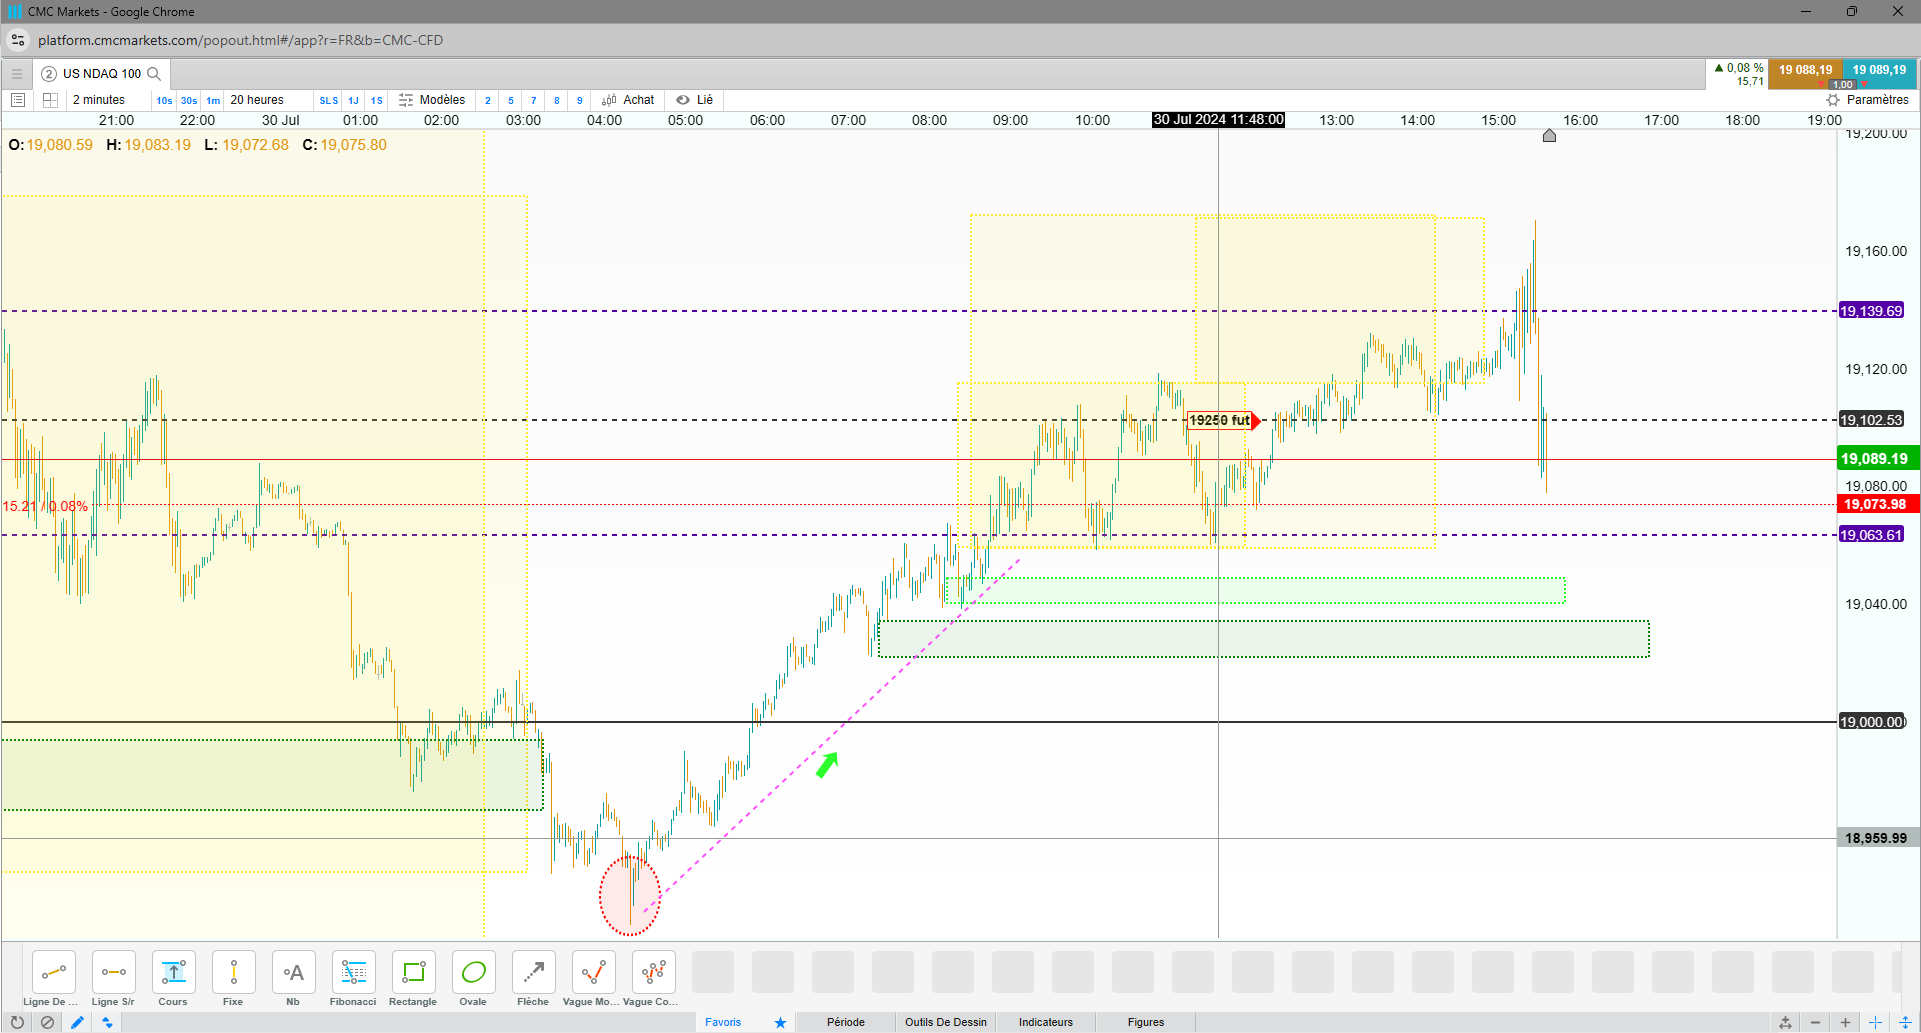Click the green 19,089.19 current price label
Viewport: 1921px width, 1033px height.
click(1877, 459)
